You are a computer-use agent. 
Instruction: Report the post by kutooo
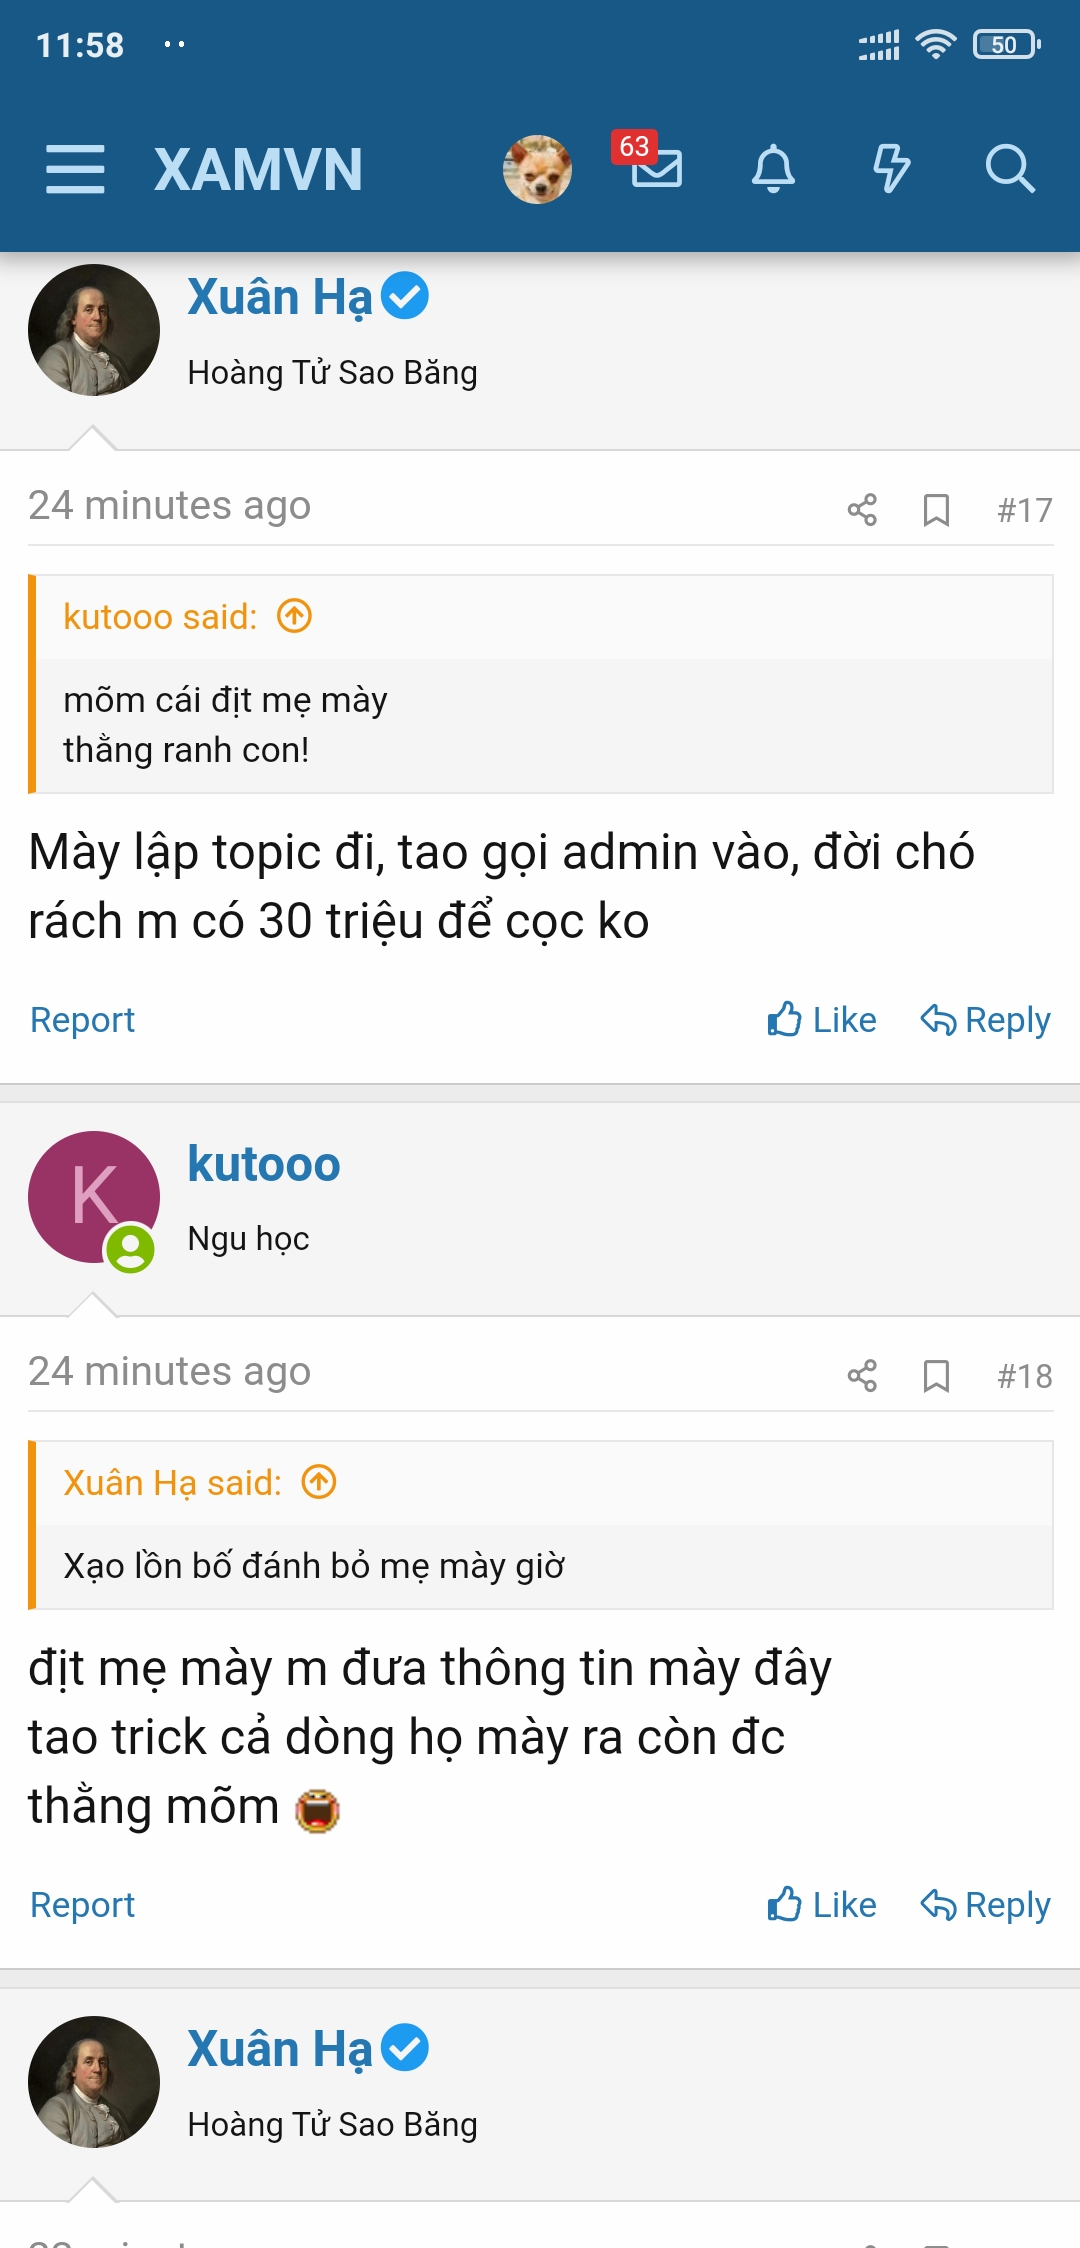coord(82,1905)
